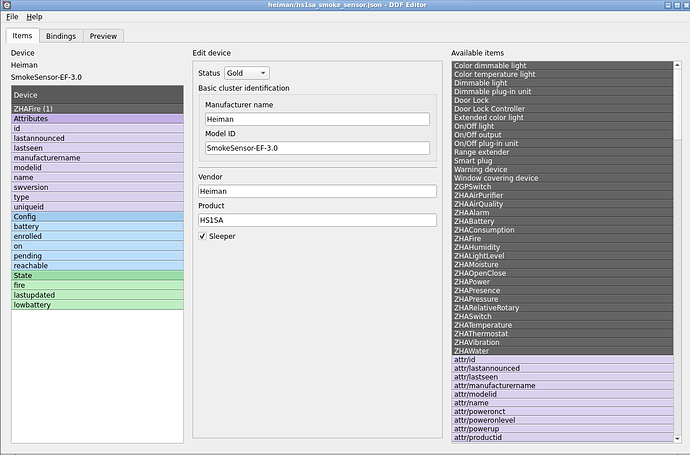The width and height of the screenshot is (690, 455).
Task: Click the Model ID input field
Action: tap(317, 148)
